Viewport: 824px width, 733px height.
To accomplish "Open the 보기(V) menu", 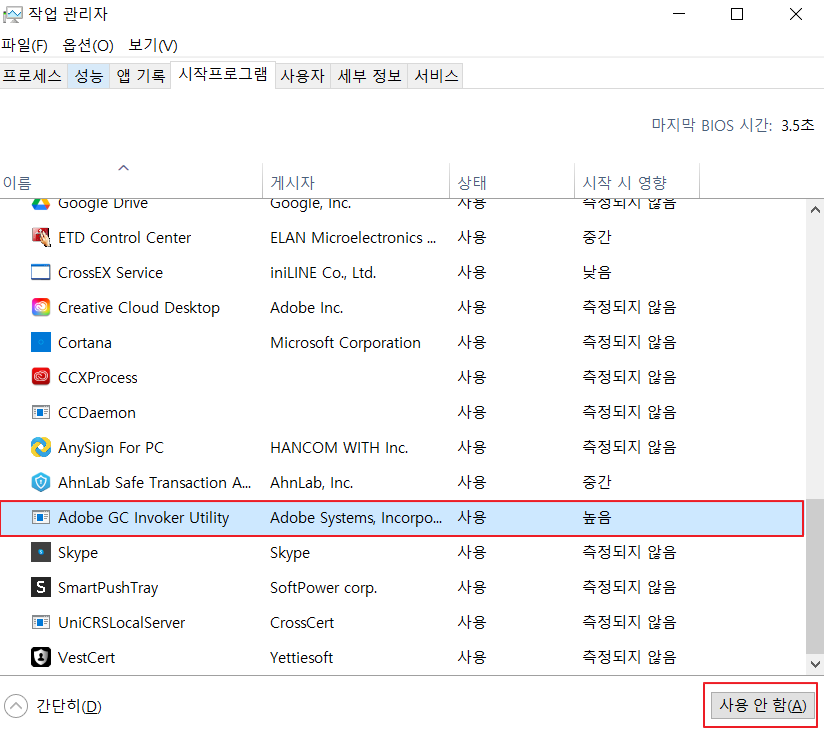I will [x=153, y=45].
